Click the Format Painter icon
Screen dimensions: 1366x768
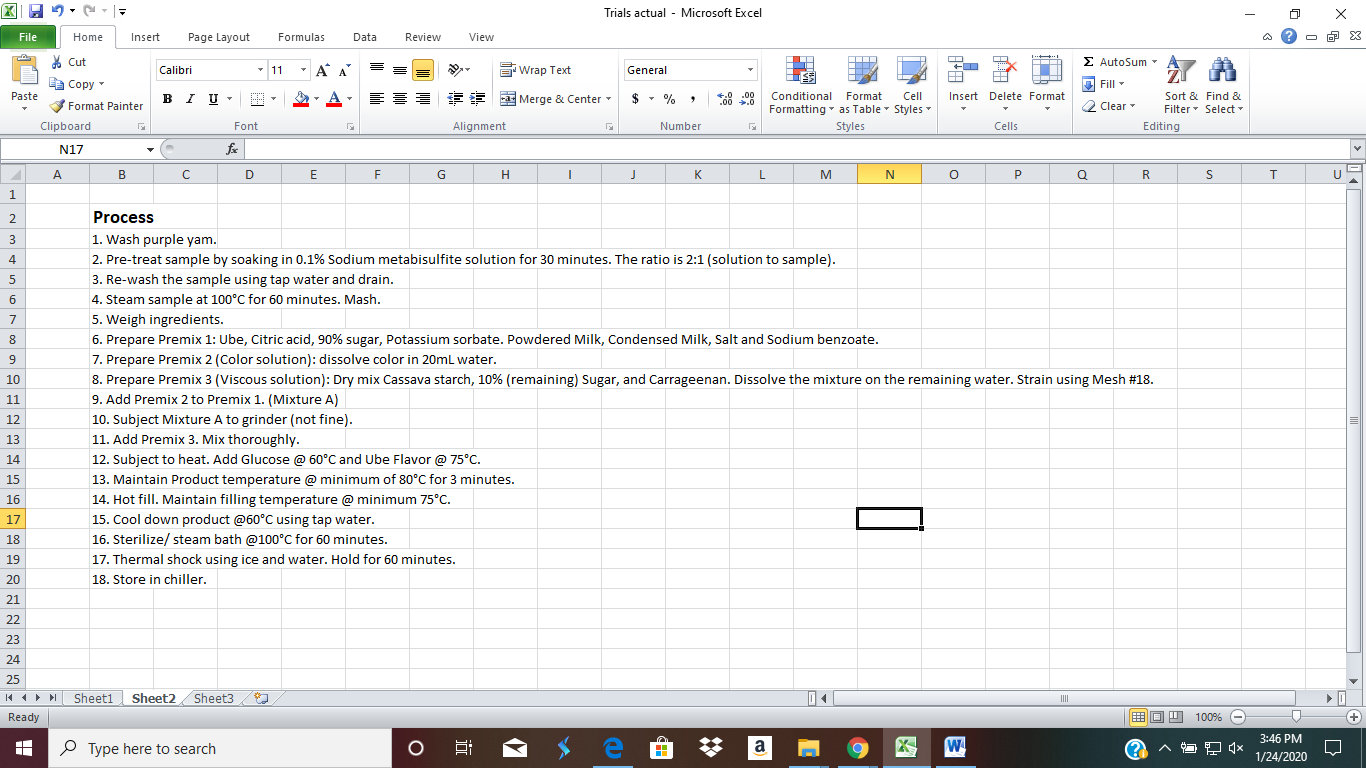click(57, 106)
